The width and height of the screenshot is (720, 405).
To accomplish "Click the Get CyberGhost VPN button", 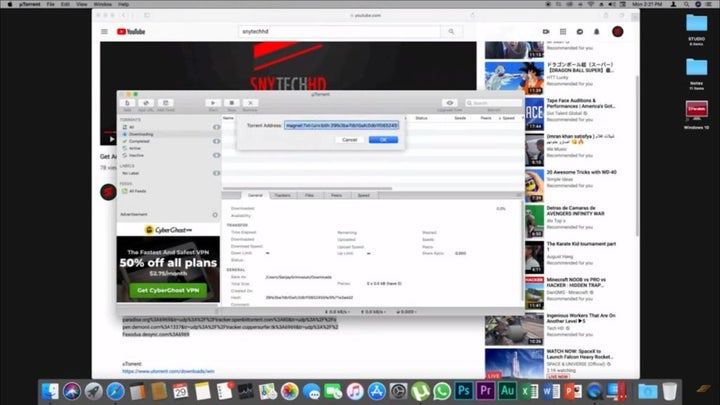I will 167,290.
